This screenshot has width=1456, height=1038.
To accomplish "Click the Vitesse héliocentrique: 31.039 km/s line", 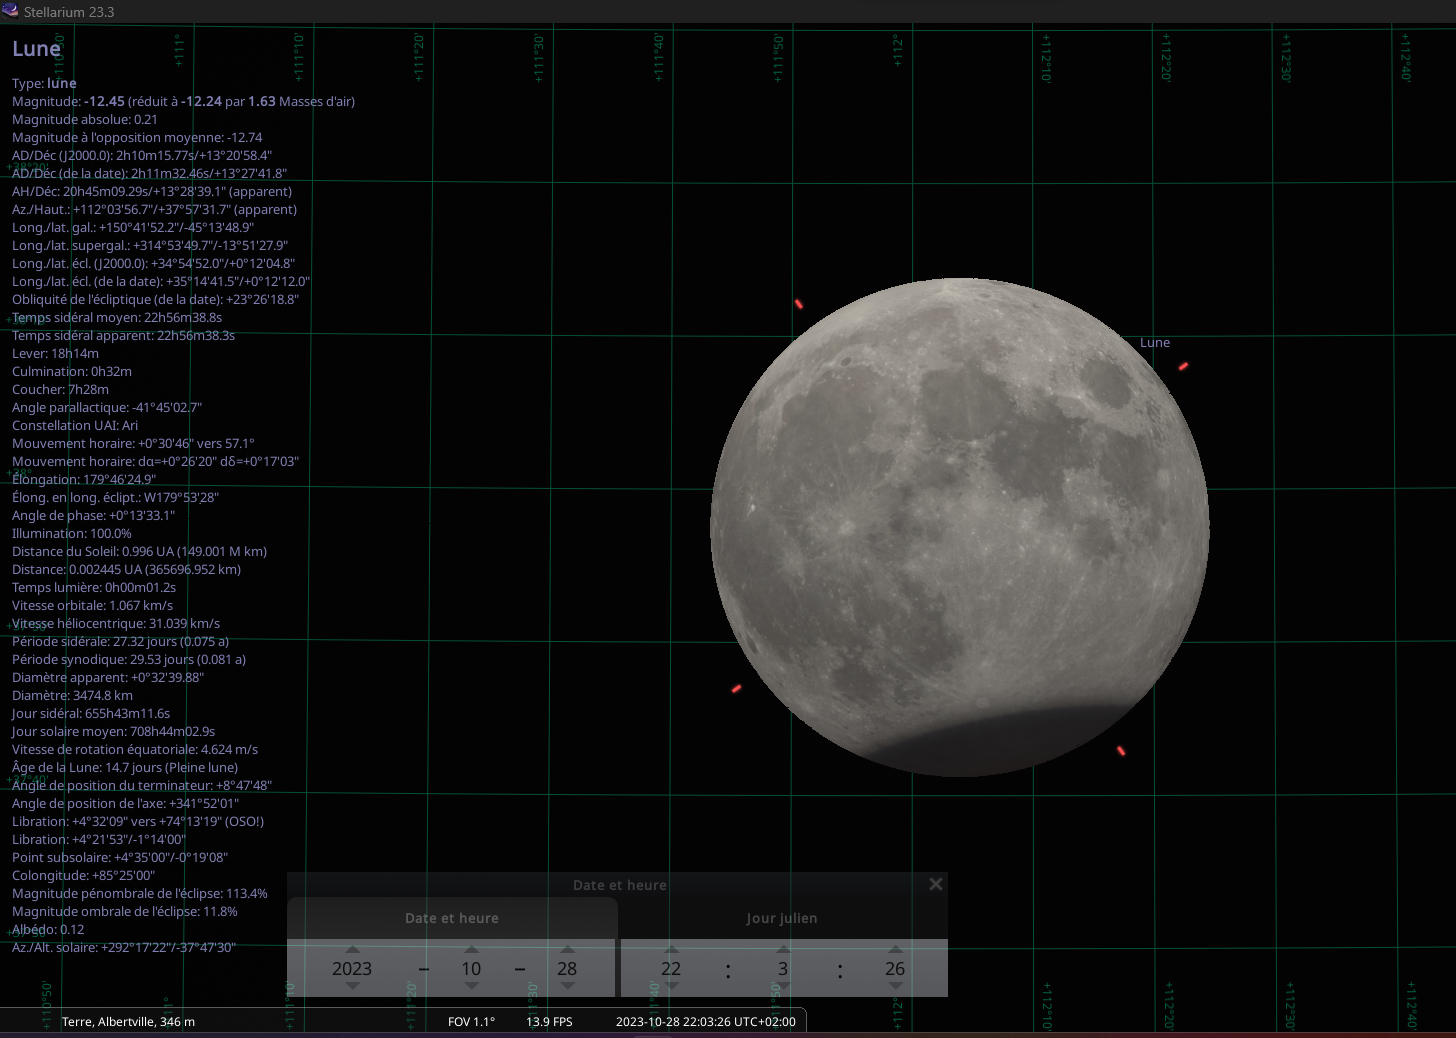I will [116, 623].
